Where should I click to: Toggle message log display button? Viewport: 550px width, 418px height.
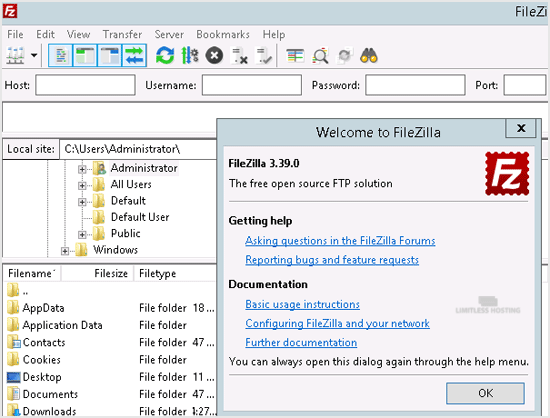click(x=60, y=55)
